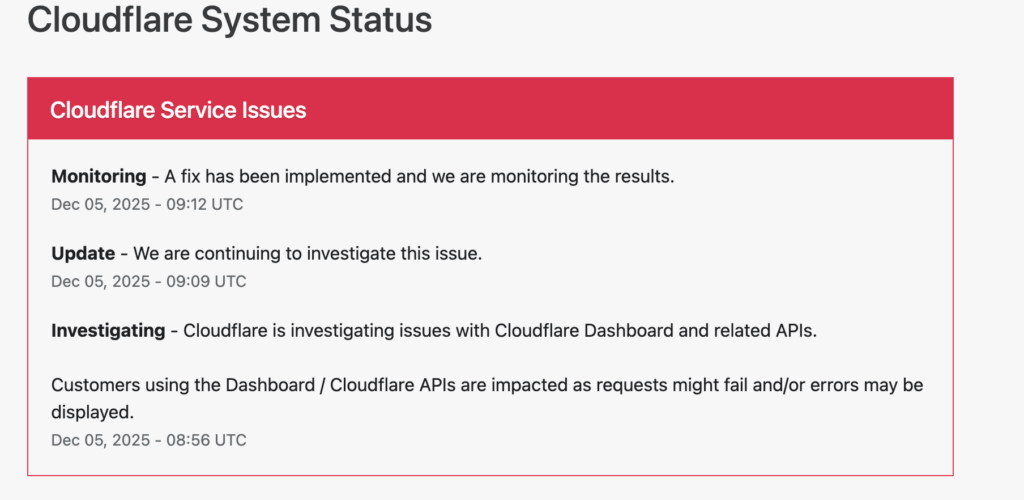Image resolution: width=1024 pixels, height=500 pixels.
Task: Click the bold "Investigating" status label
Action: pos(108,330)
